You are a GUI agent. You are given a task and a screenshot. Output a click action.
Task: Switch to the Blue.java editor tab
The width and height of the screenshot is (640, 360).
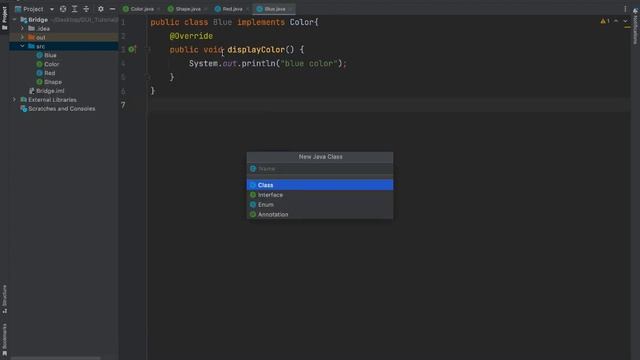tap(275, 9)
